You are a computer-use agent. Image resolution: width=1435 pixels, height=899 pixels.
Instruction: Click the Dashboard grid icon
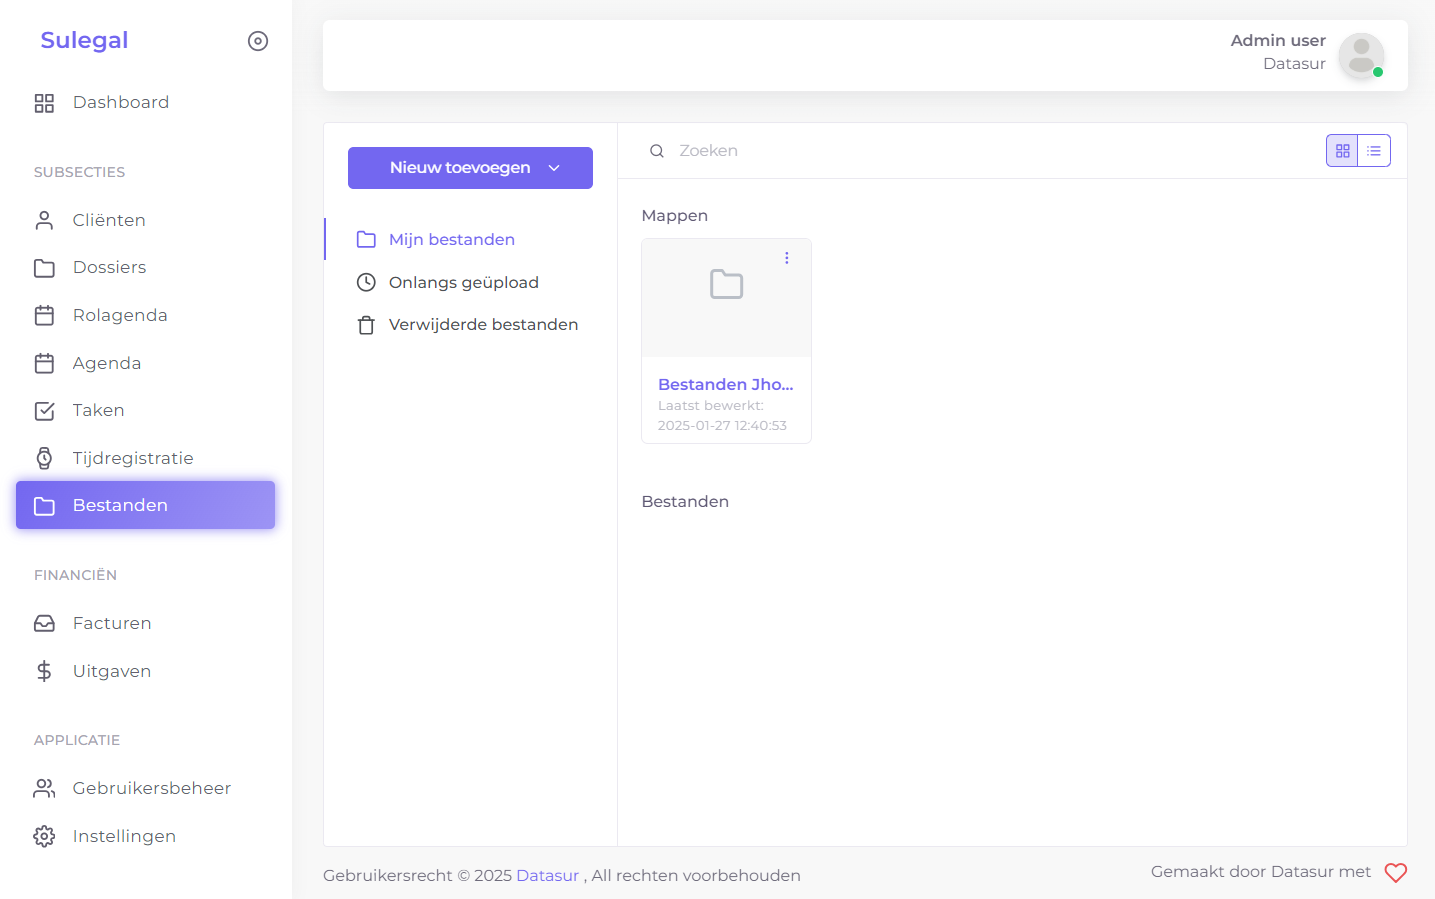(x=44, y=103)
